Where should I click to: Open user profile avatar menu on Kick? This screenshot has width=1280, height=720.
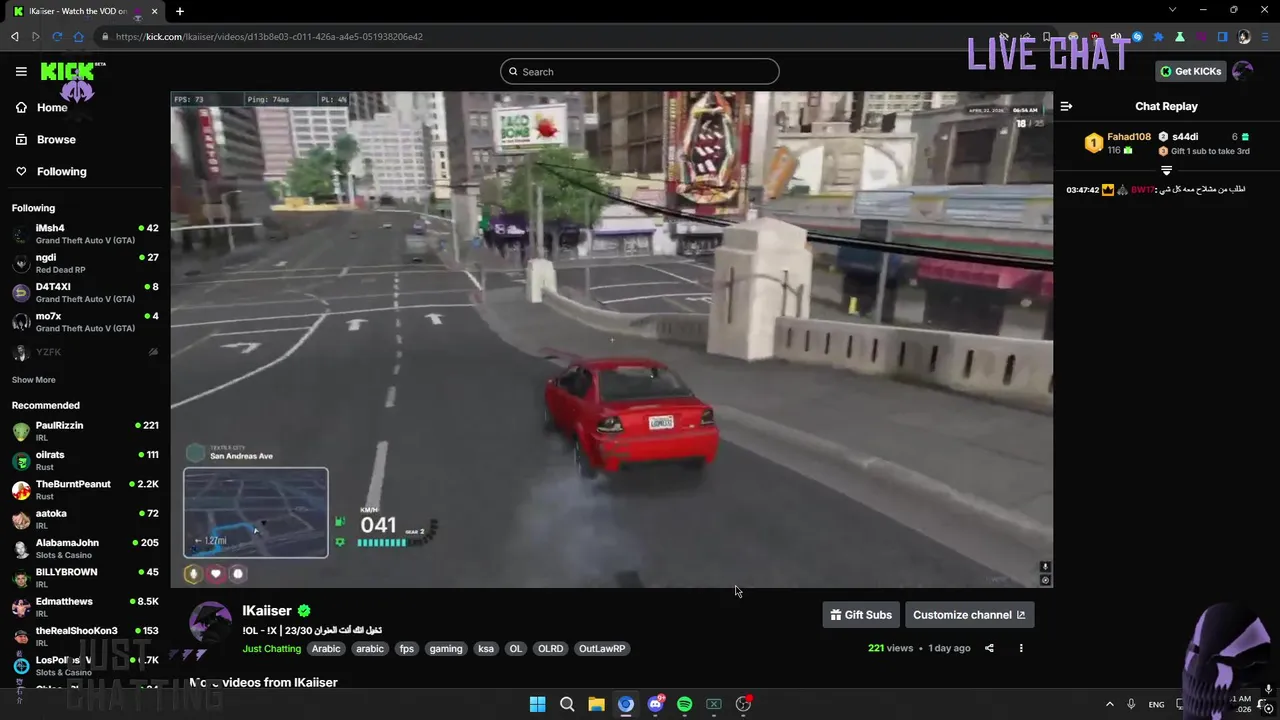(x=1243, y=71)
